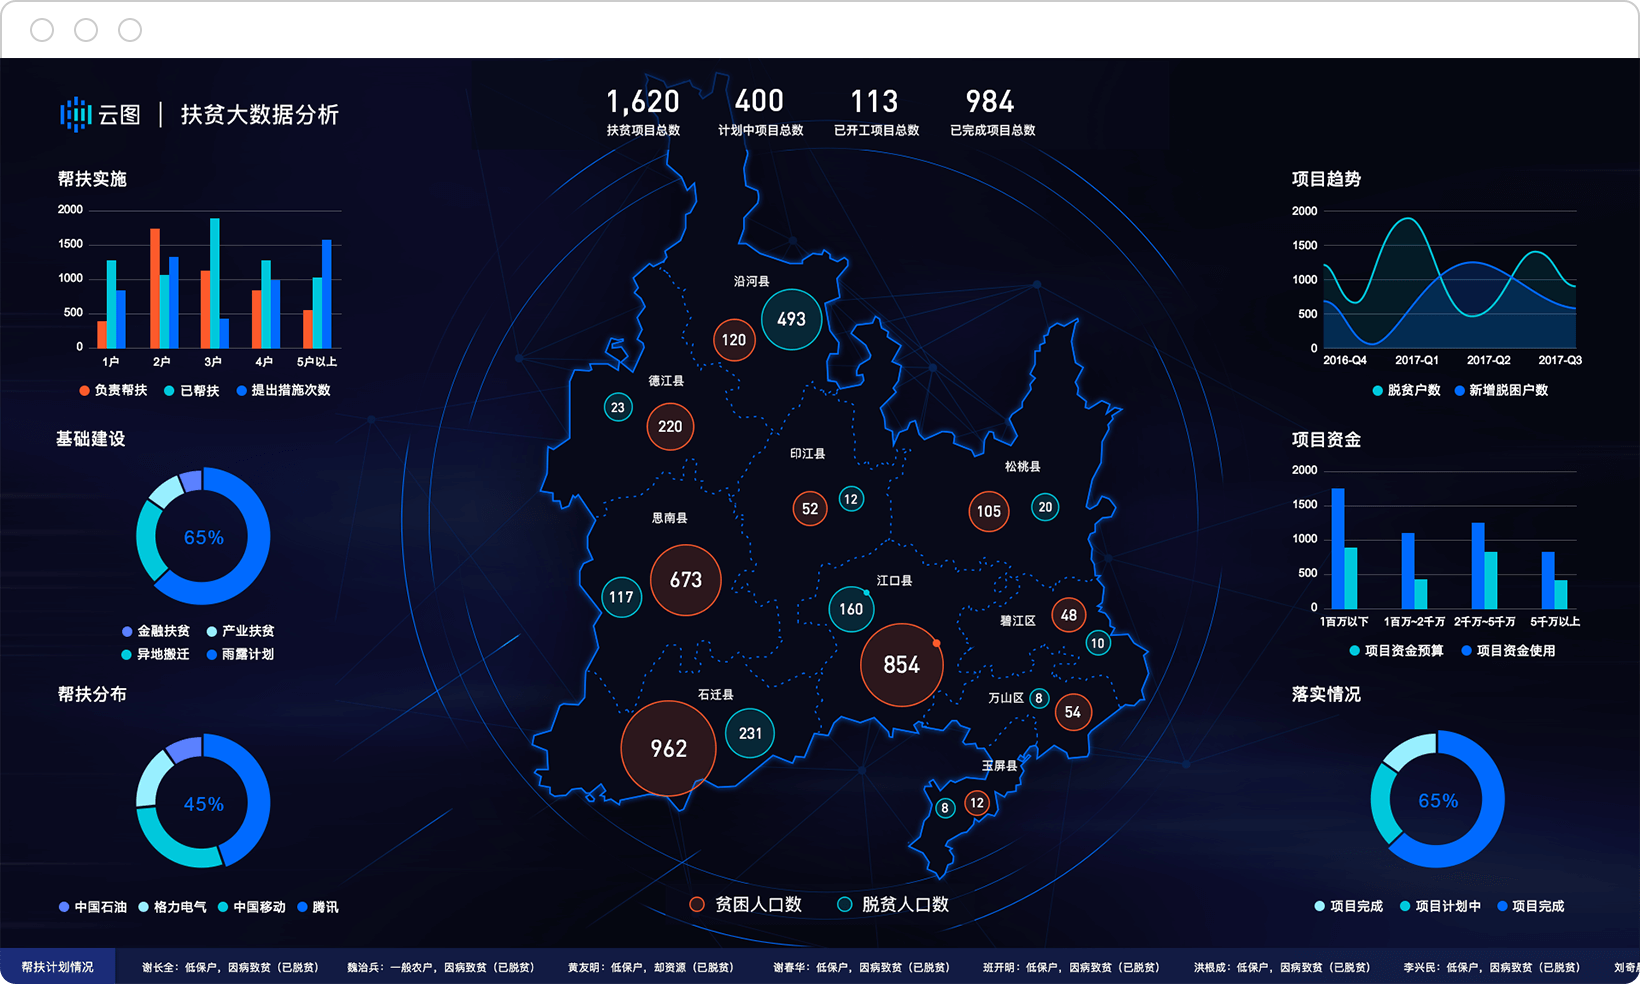Click the 云图 logo icon

coord(76,114)
